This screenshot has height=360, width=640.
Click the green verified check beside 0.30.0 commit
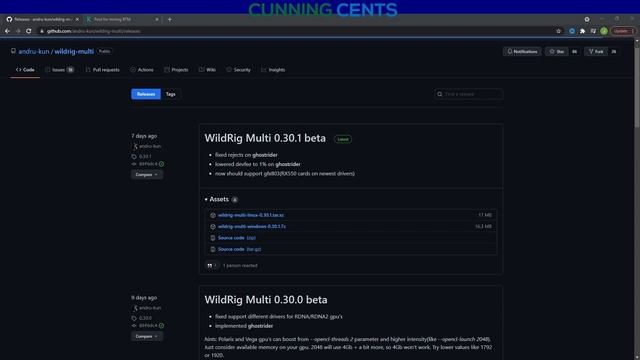point(162,326)
